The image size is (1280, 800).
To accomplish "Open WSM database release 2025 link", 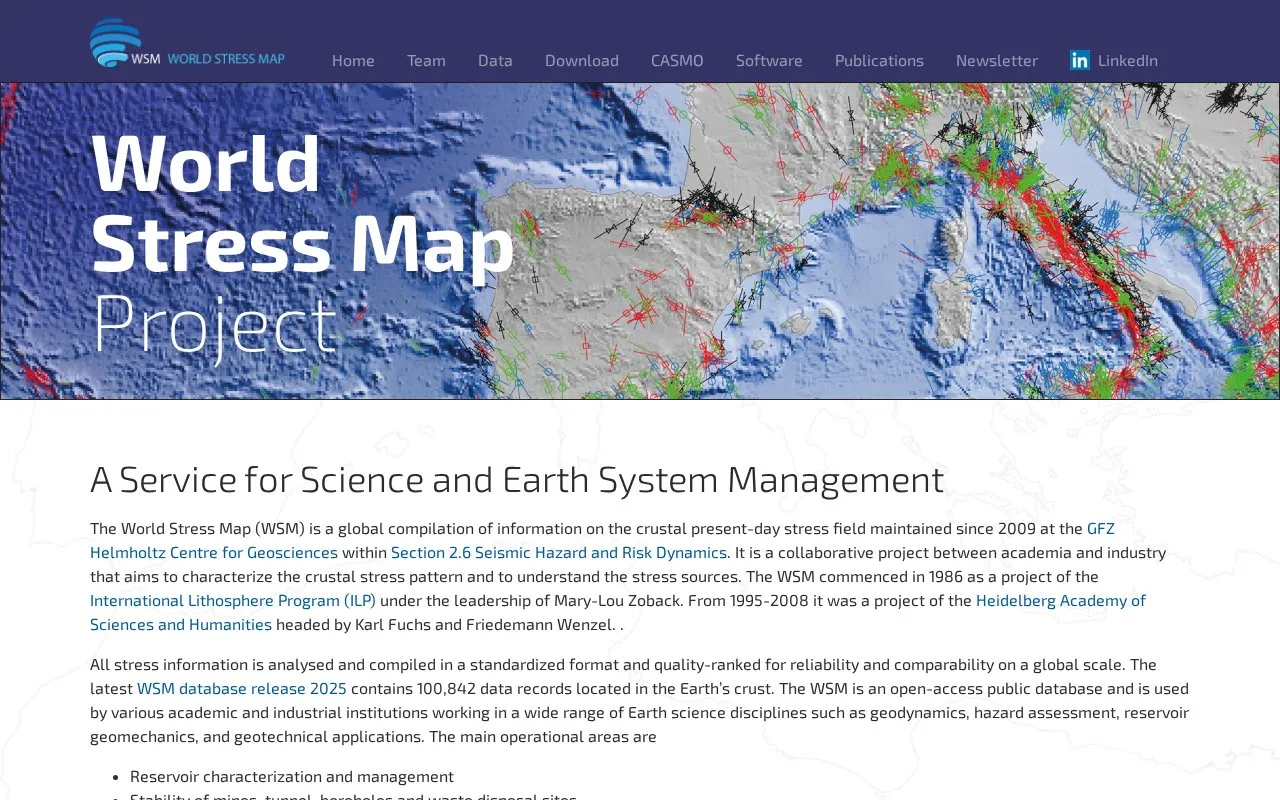I will (x=242, y=688).
